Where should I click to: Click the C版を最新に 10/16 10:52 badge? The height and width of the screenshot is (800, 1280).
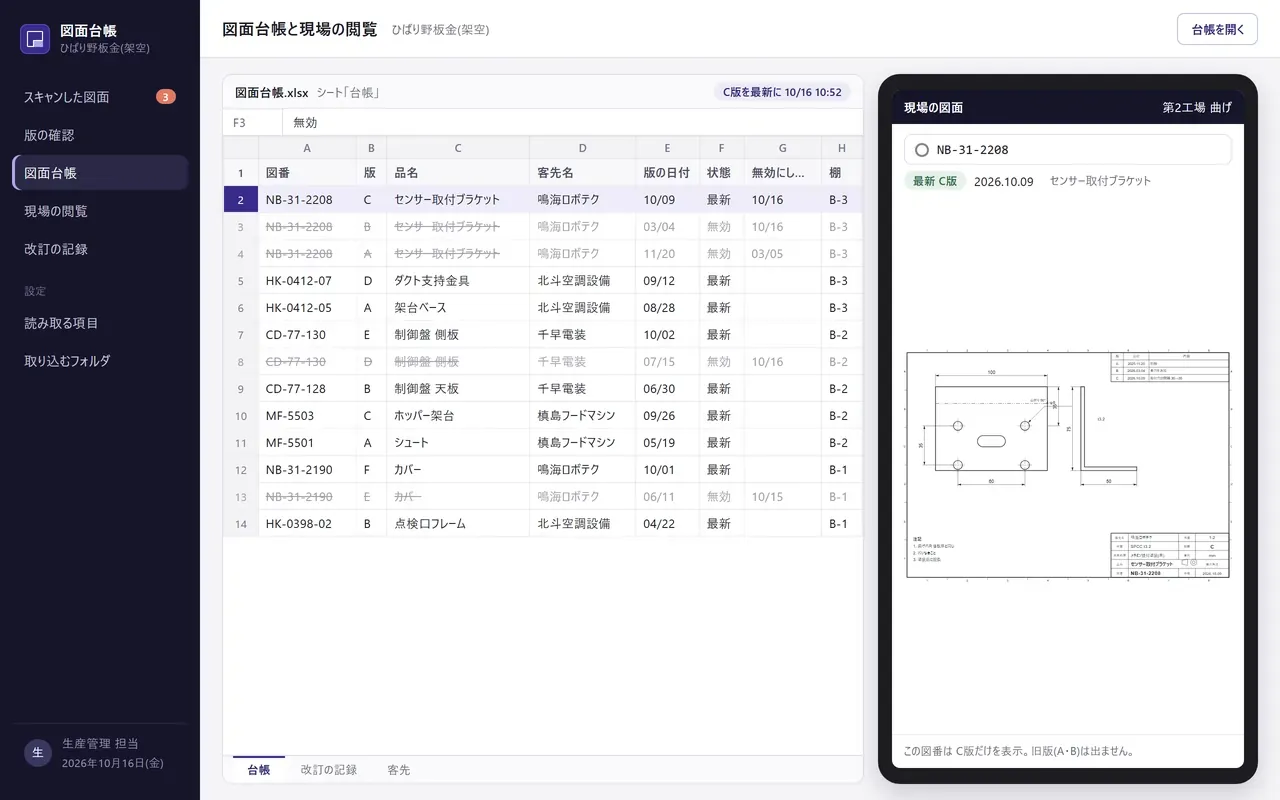pyautogui.click(x=781, y=92)
